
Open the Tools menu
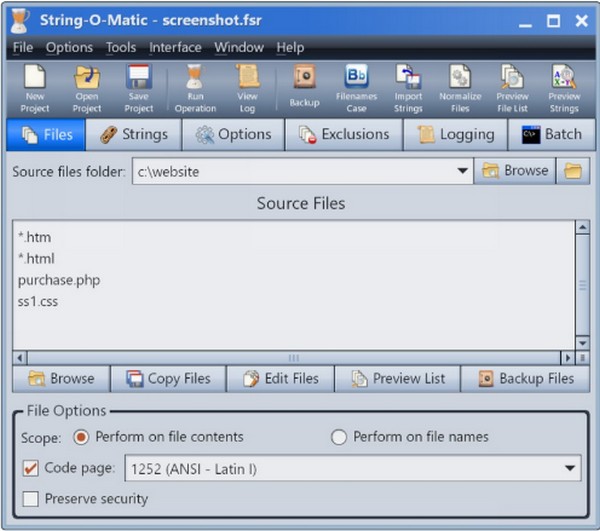pos(121,47)
